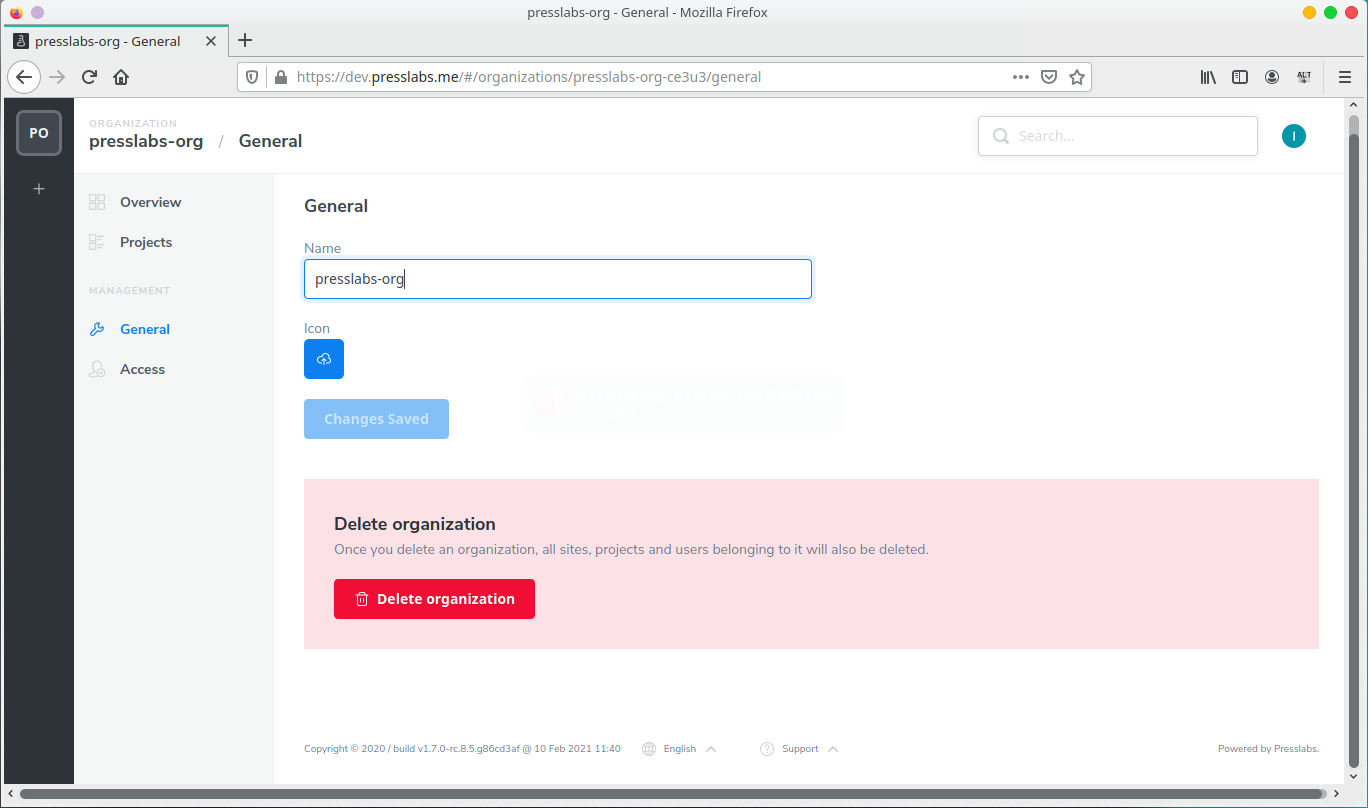Select the presslabs-org - General tab
Viewport: 1368px width, 808px height.
[116, 41]
